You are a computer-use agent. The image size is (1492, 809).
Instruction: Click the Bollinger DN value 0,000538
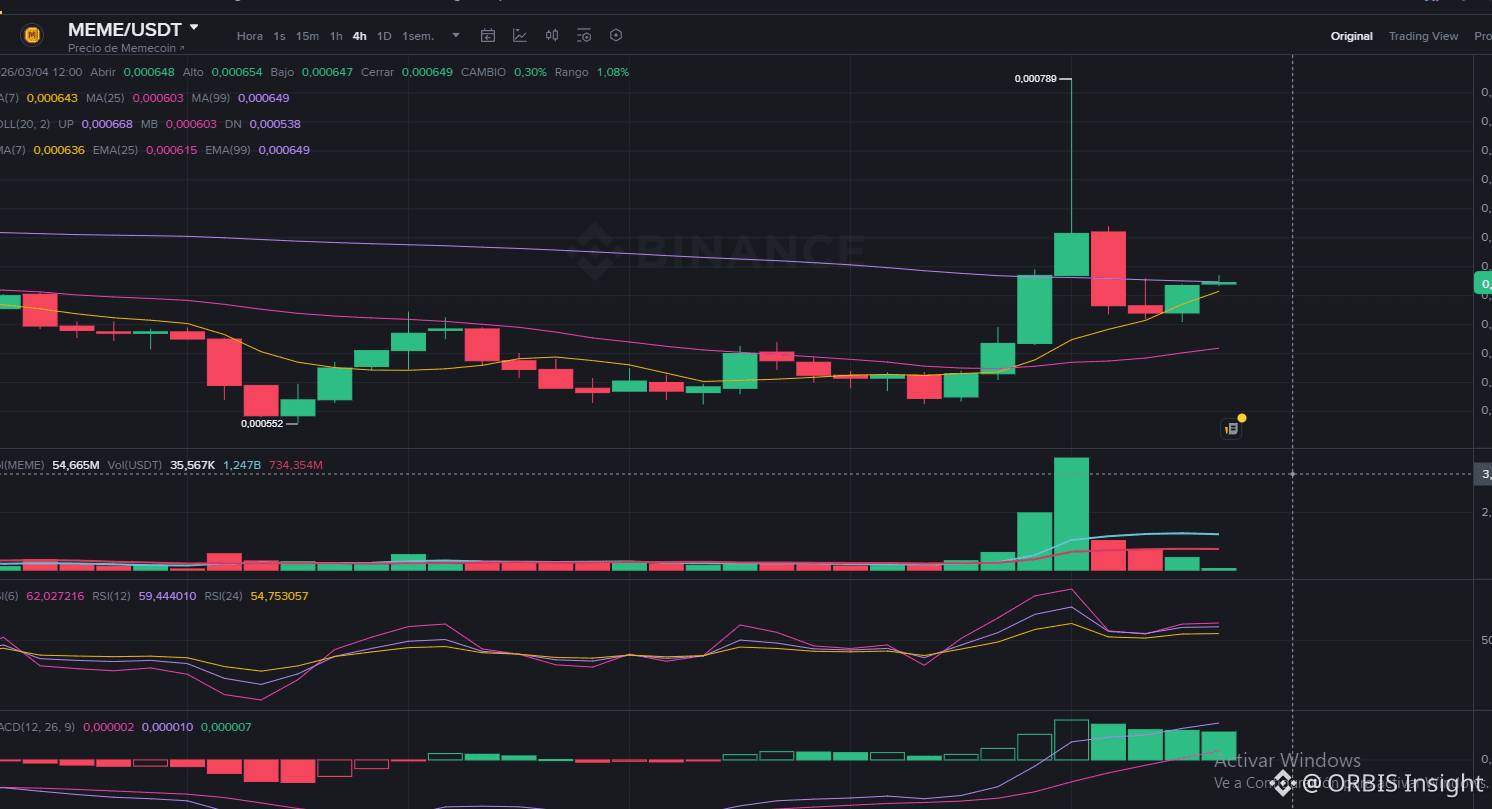tap(275, 124)
